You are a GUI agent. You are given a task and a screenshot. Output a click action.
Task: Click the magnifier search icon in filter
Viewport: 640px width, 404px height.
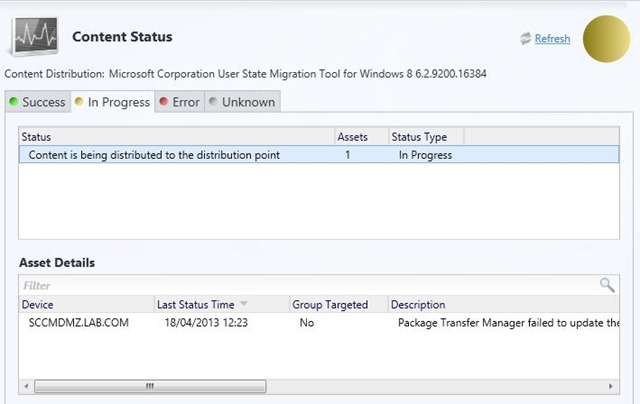607,285
